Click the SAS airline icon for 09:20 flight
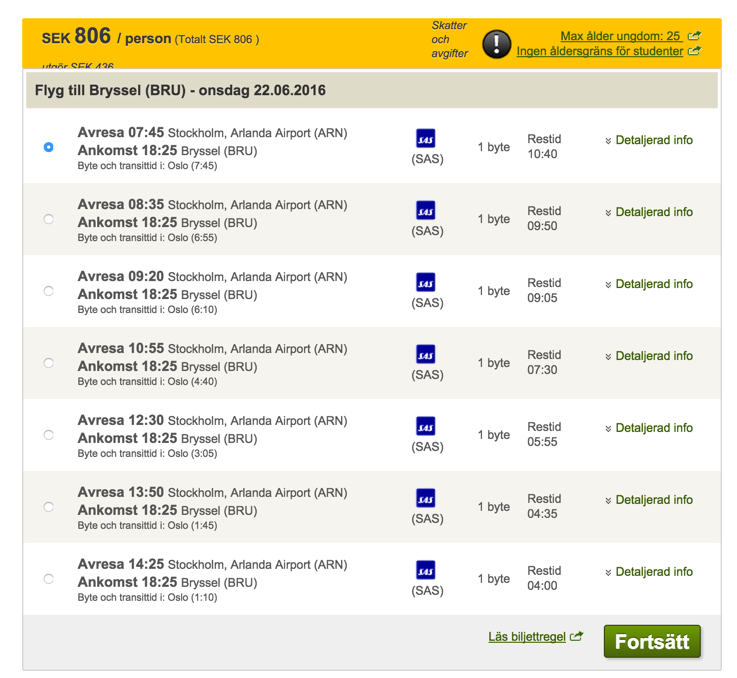 (426, 283)
